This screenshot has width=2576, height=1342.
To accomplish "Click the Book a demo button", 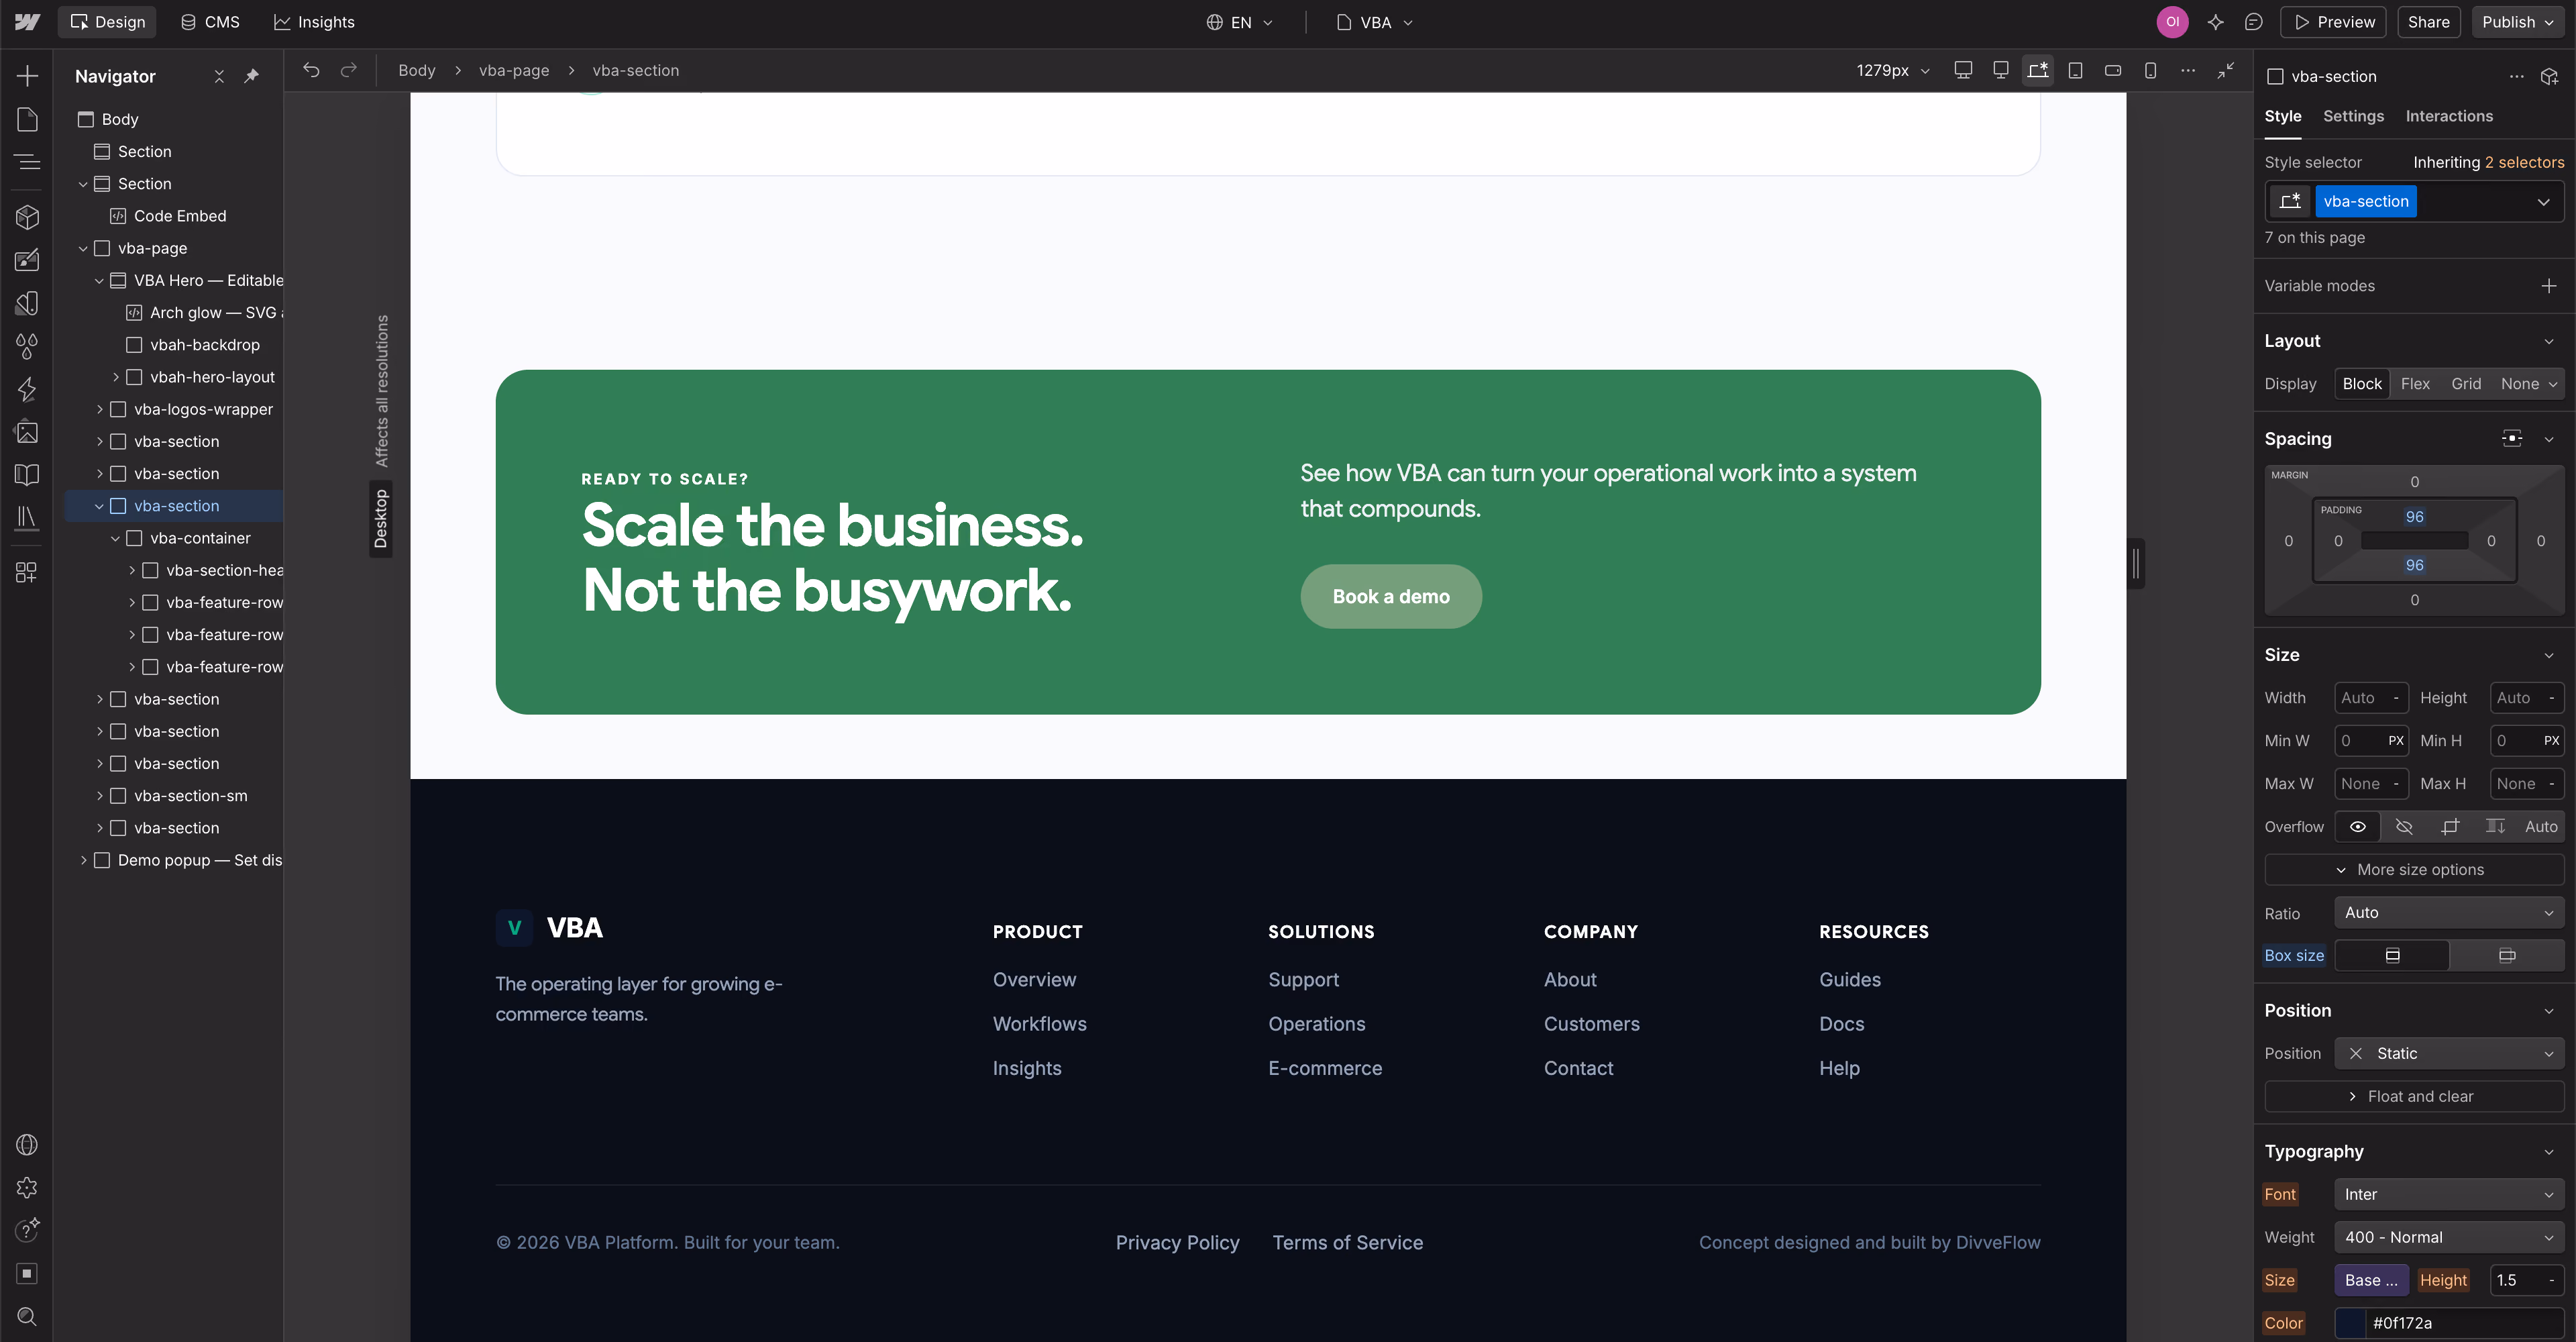I will click(x=1391, y=597).
